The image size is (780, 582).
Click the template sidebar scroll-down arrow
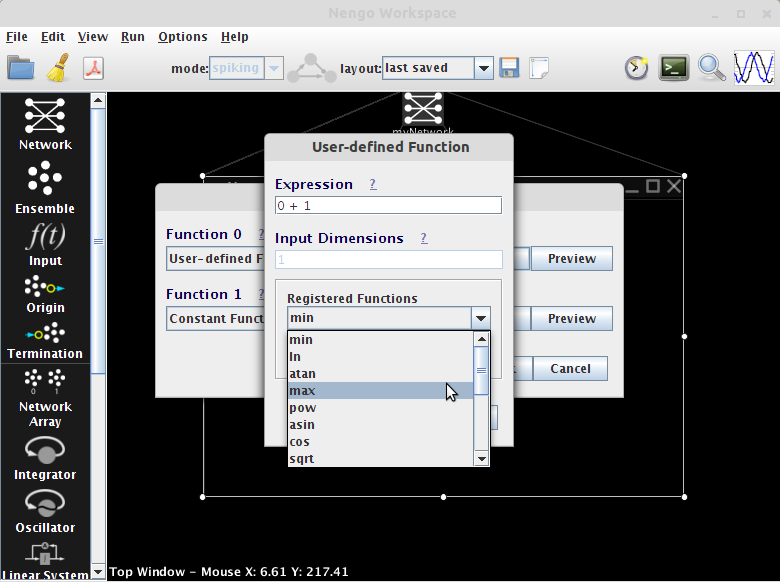(x=98, y=572)
